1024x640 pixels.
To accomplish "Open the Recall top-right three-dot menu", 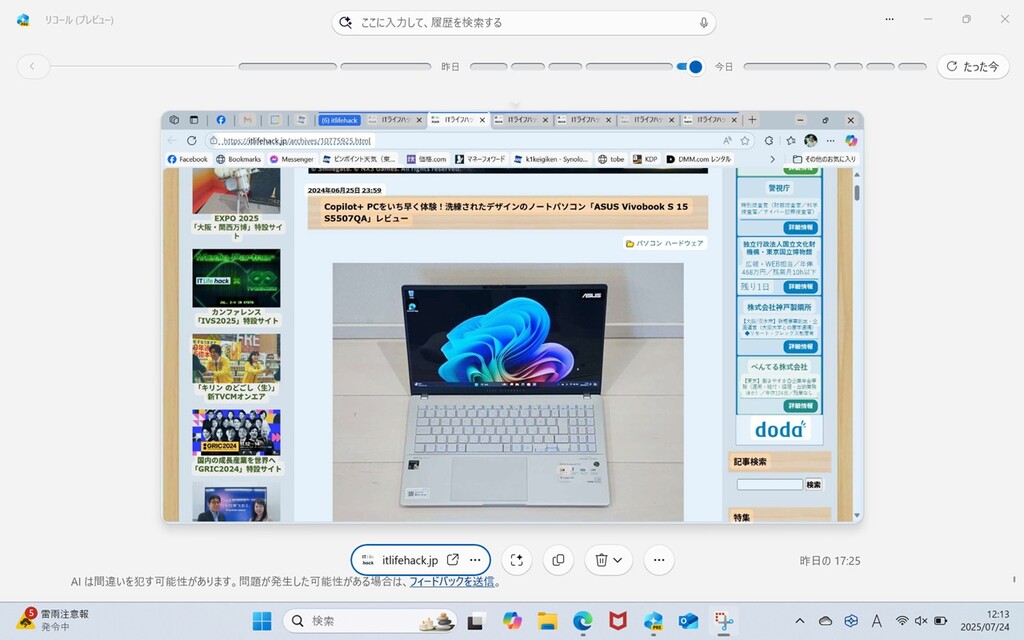I will 889,20.
